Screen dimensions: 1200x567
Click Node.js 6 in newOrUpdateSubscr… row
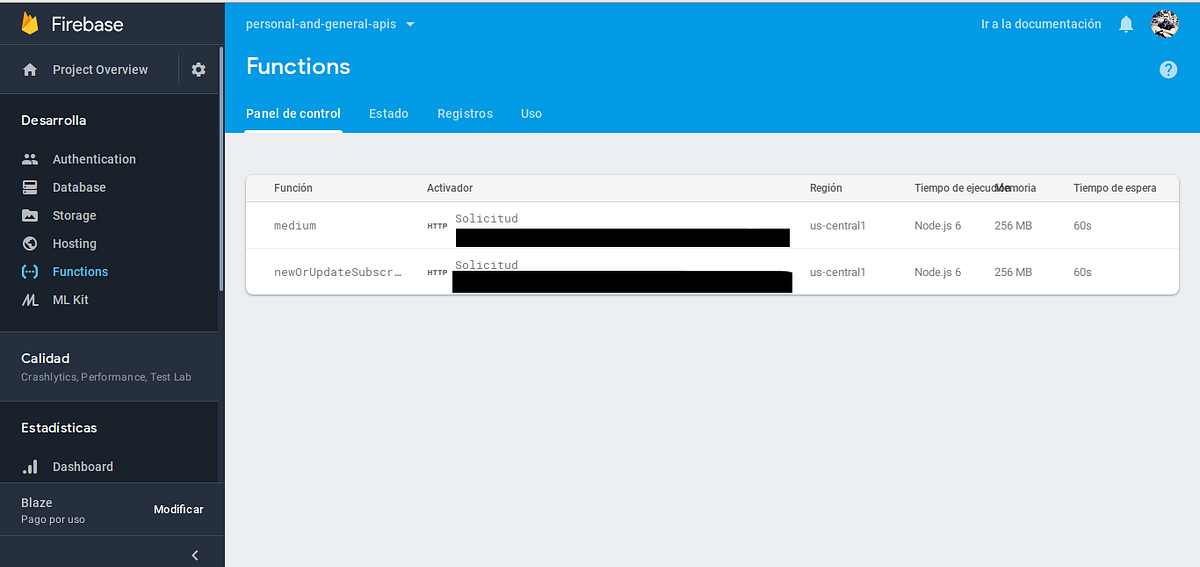(938, 272)
